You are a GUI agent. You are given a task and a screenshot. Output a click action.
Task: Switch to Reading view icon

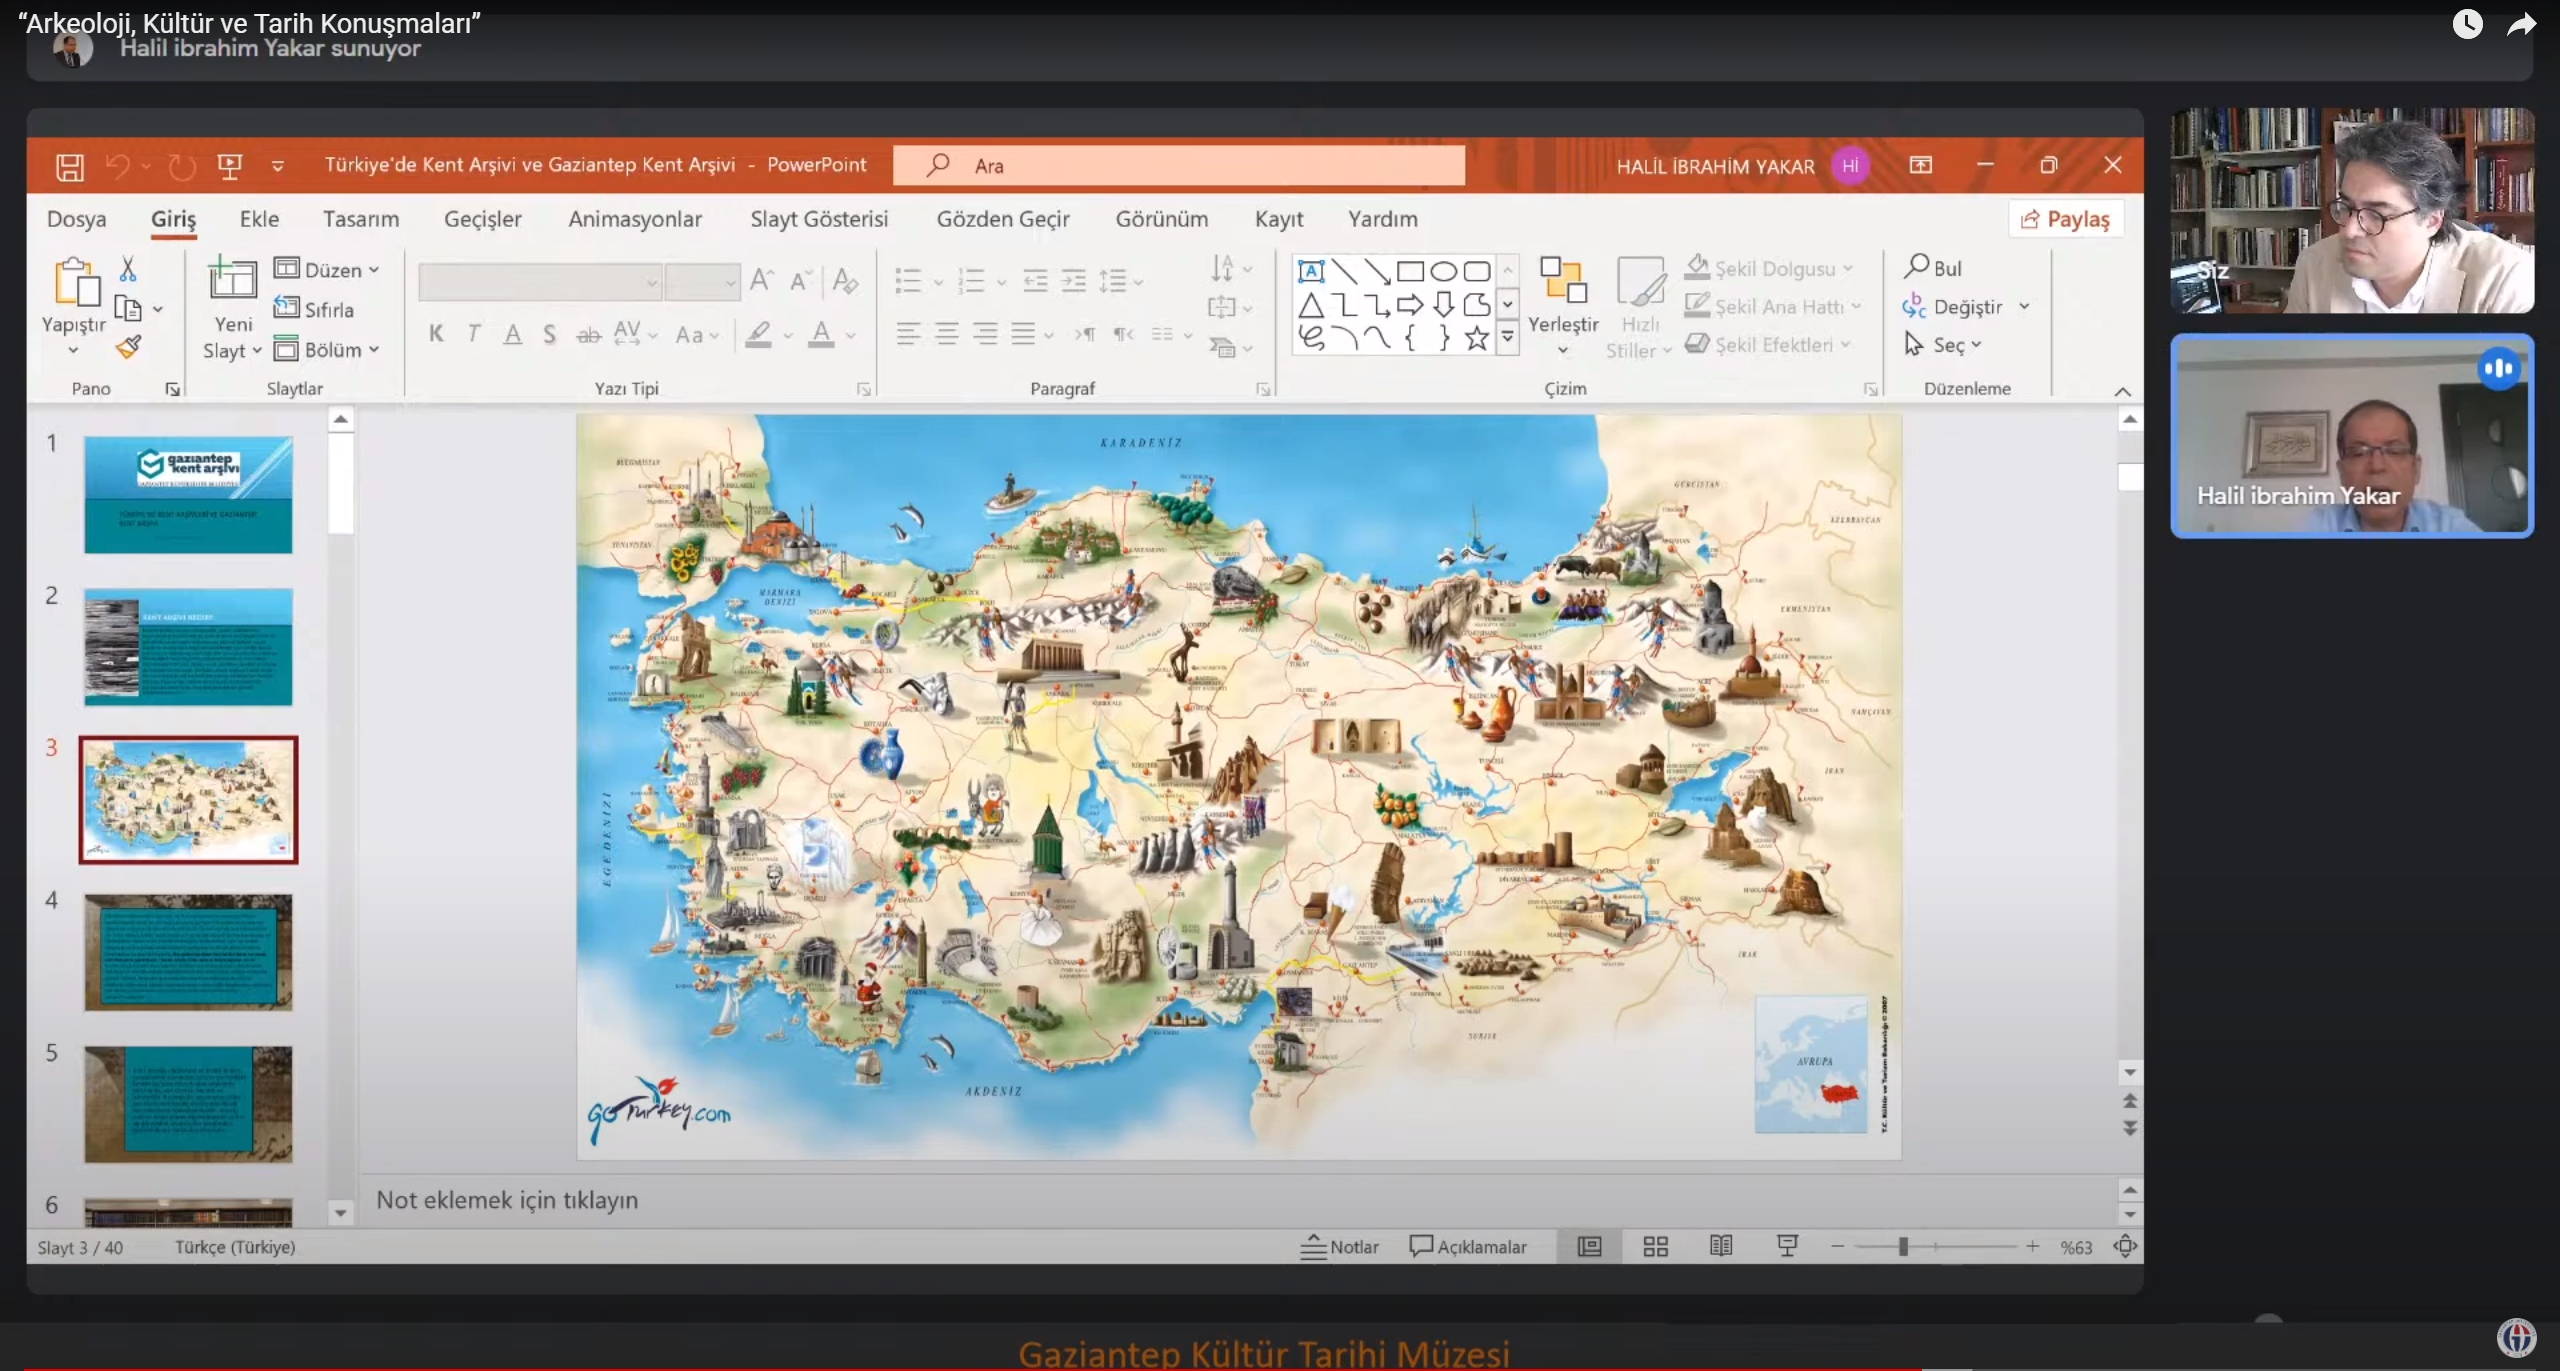[1721, 1246]
